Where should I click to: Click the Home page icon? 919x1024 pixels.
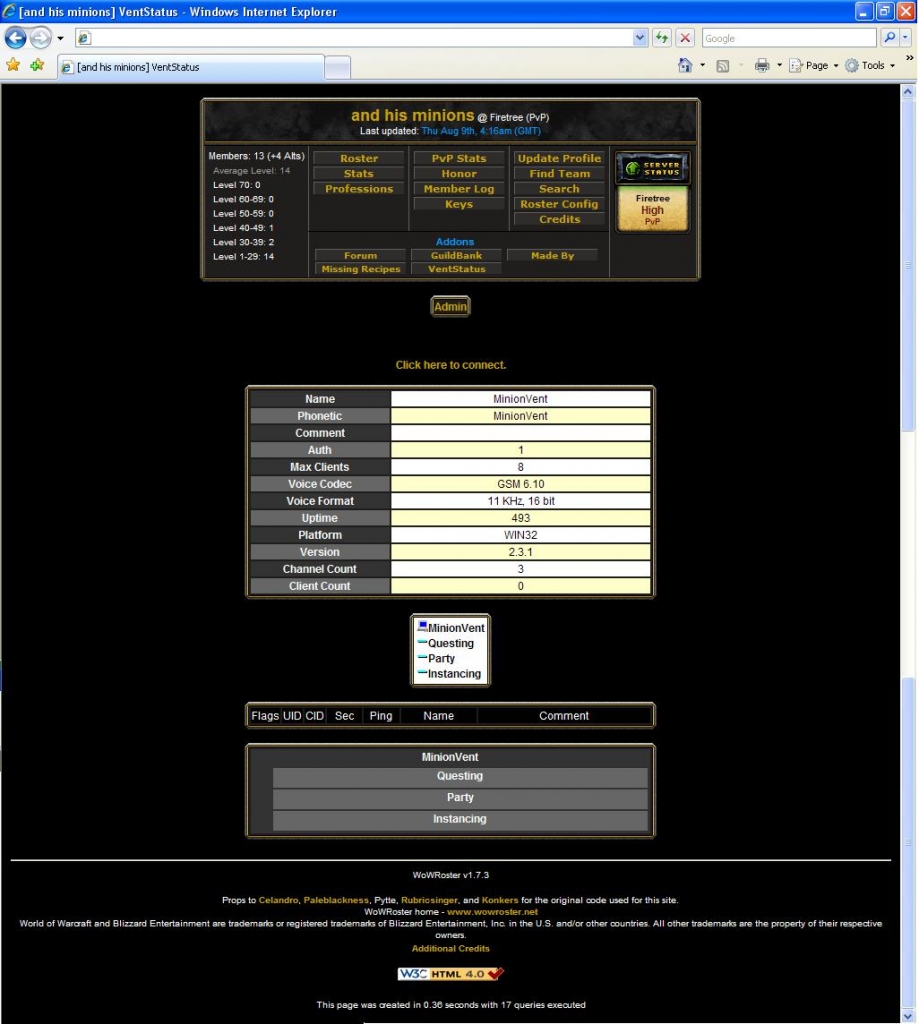685,65
